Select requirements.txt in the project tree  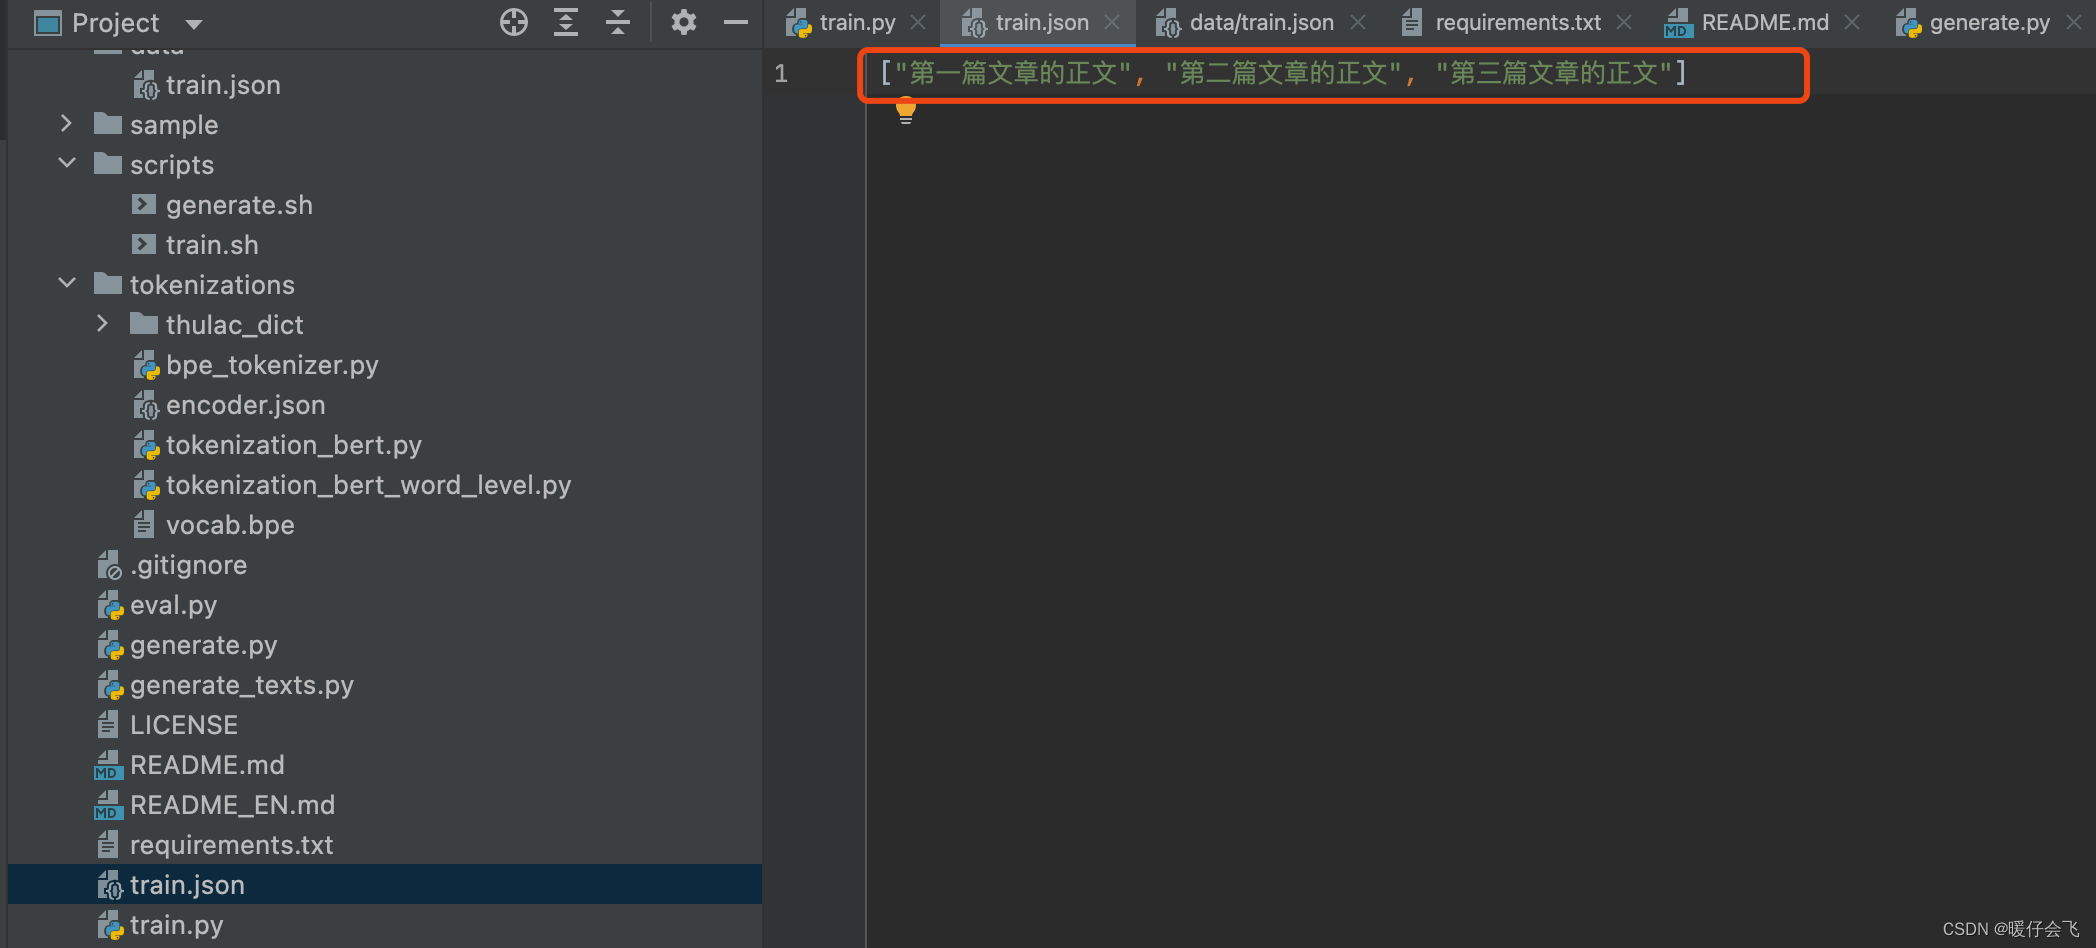click(231, 845)
